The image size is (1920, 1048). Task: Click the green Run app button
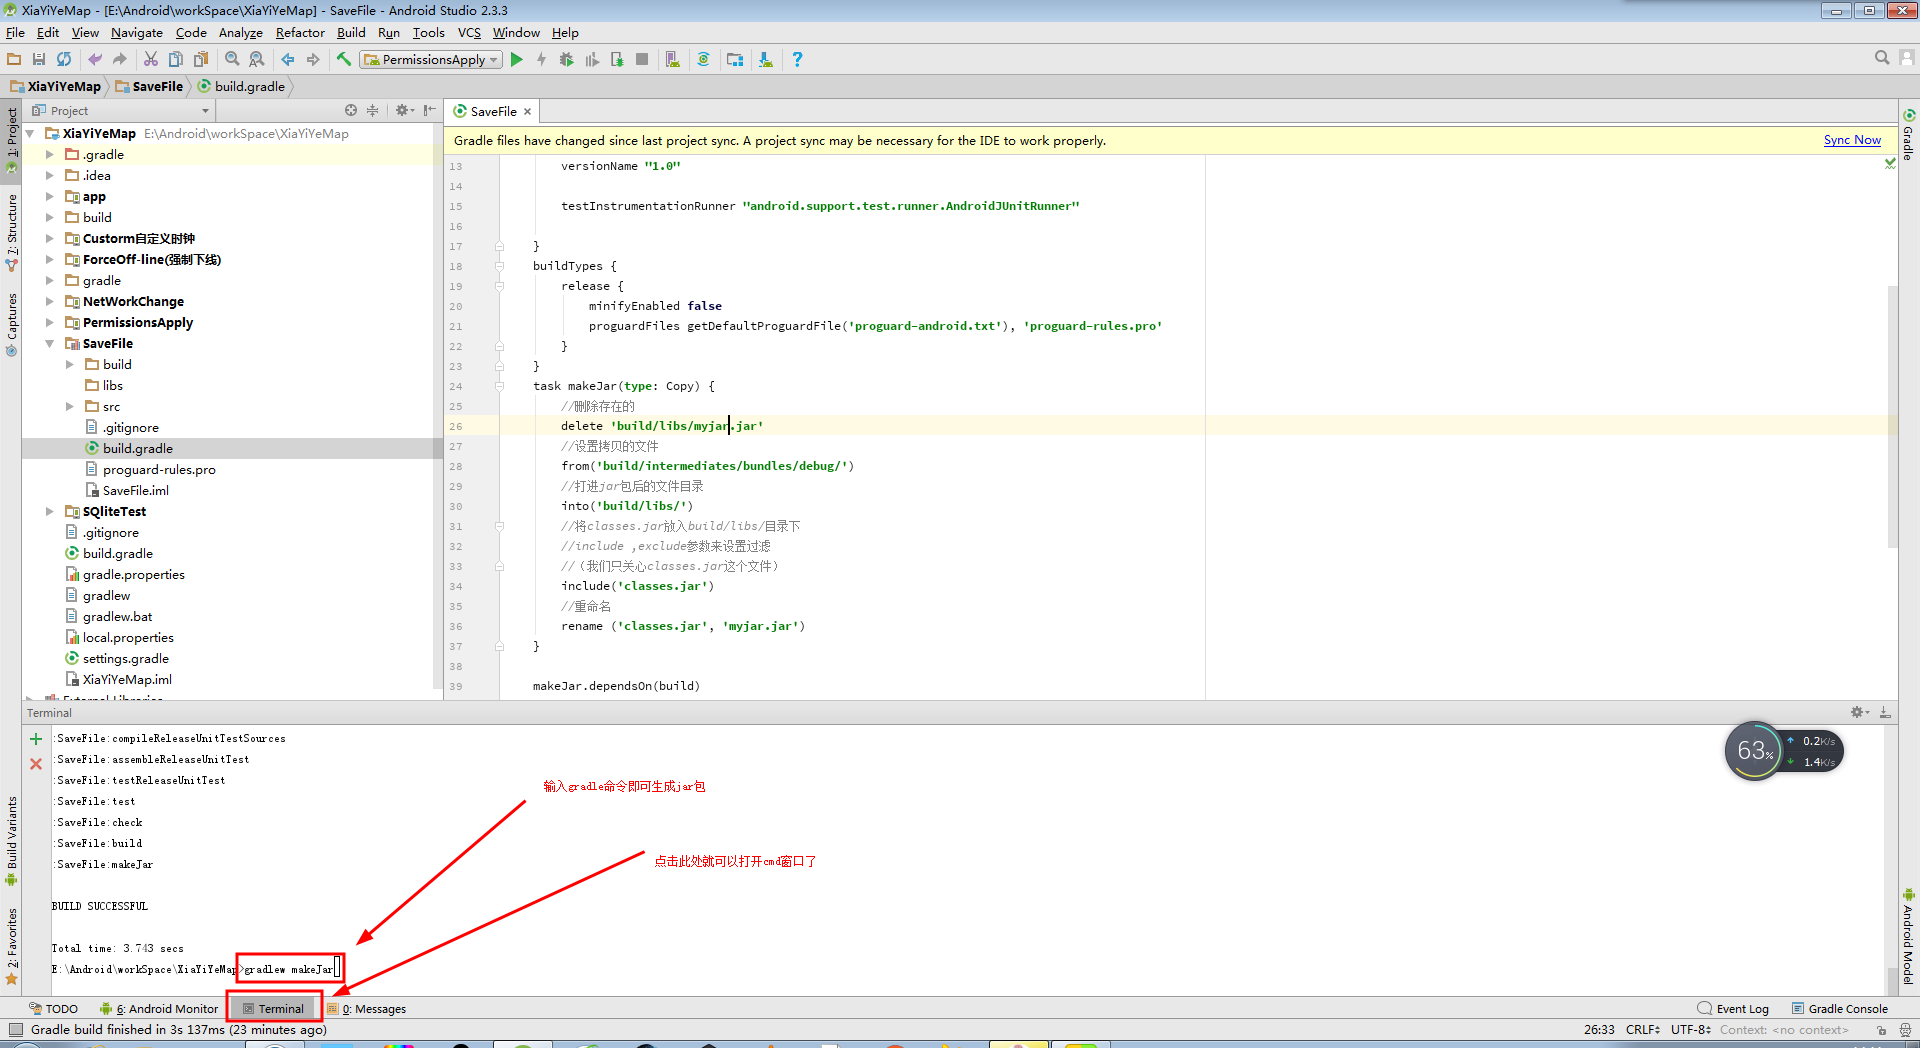(517, 60)
